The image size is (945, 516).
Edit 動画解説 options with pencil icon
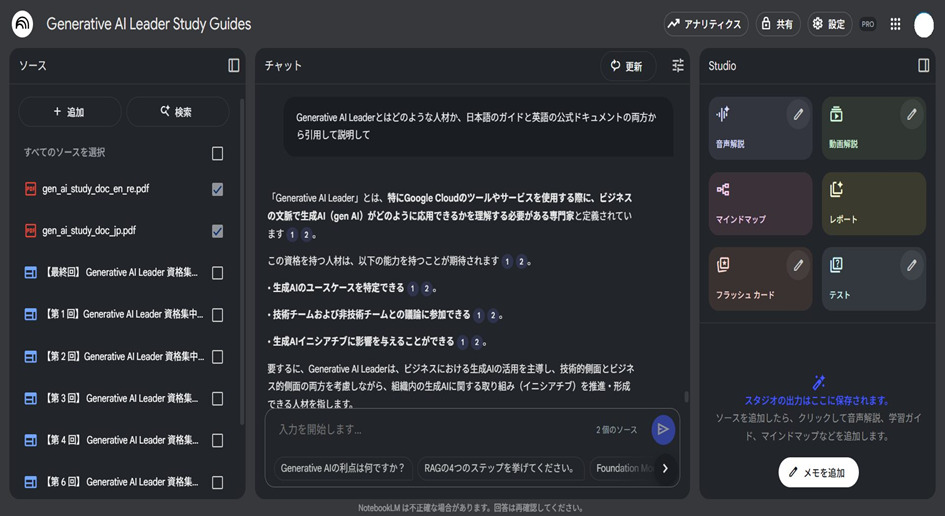911,115
